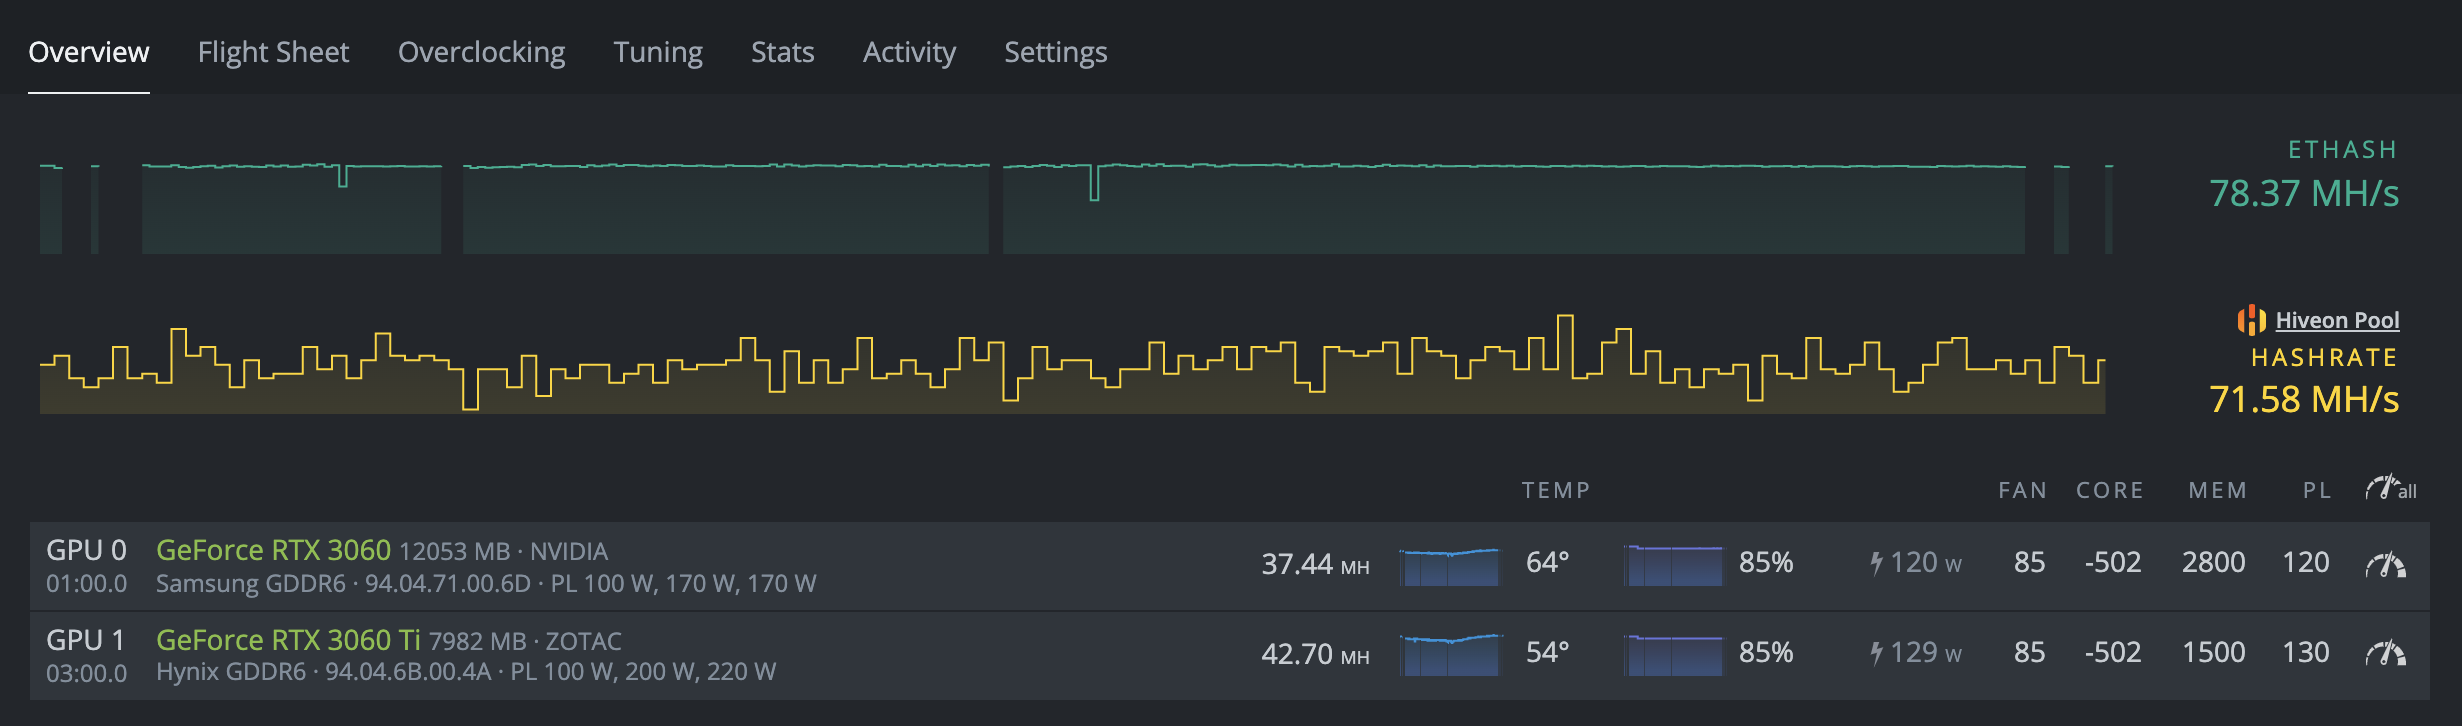Screen dimensions: 2462x726
Task: Open the Settings tab
Action: coord(1055,52)
